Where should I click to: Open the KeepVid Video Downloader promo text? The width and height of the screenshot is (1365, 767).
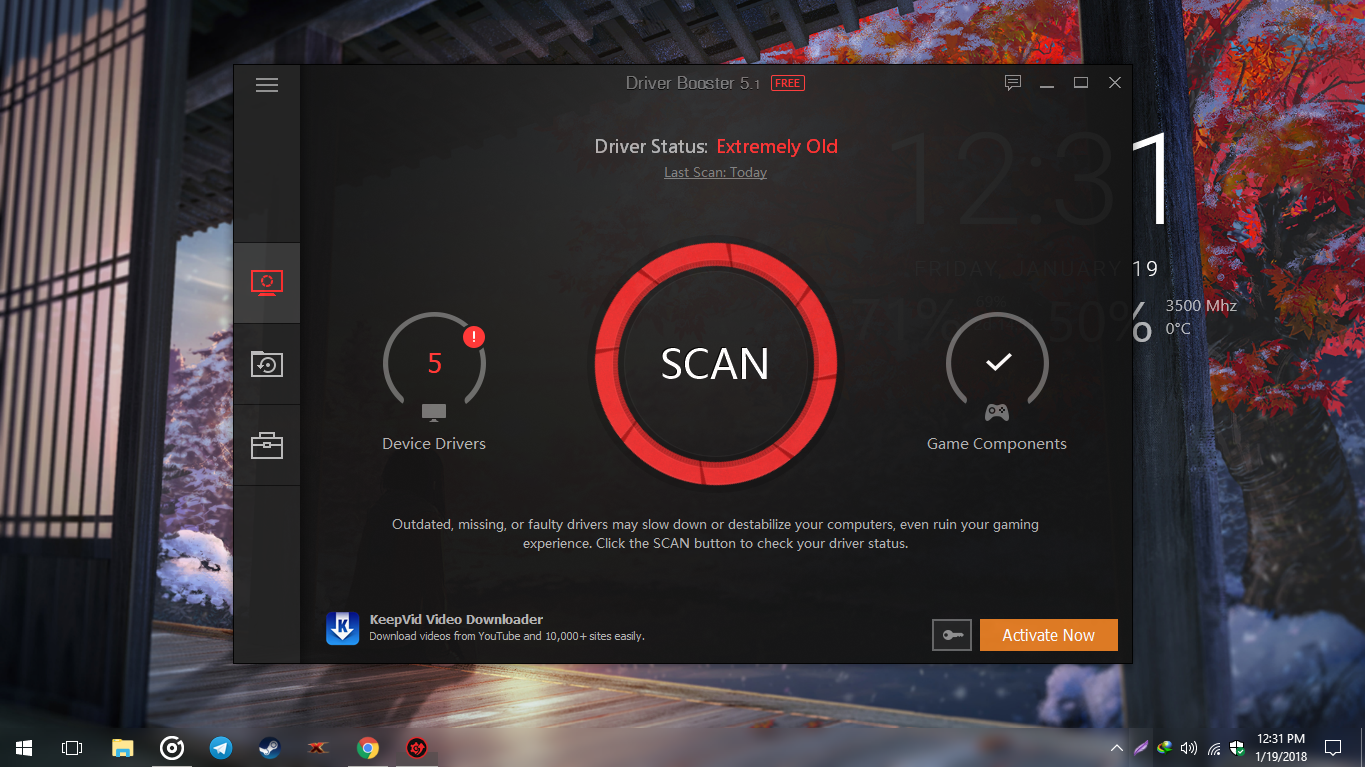point(506,628)
